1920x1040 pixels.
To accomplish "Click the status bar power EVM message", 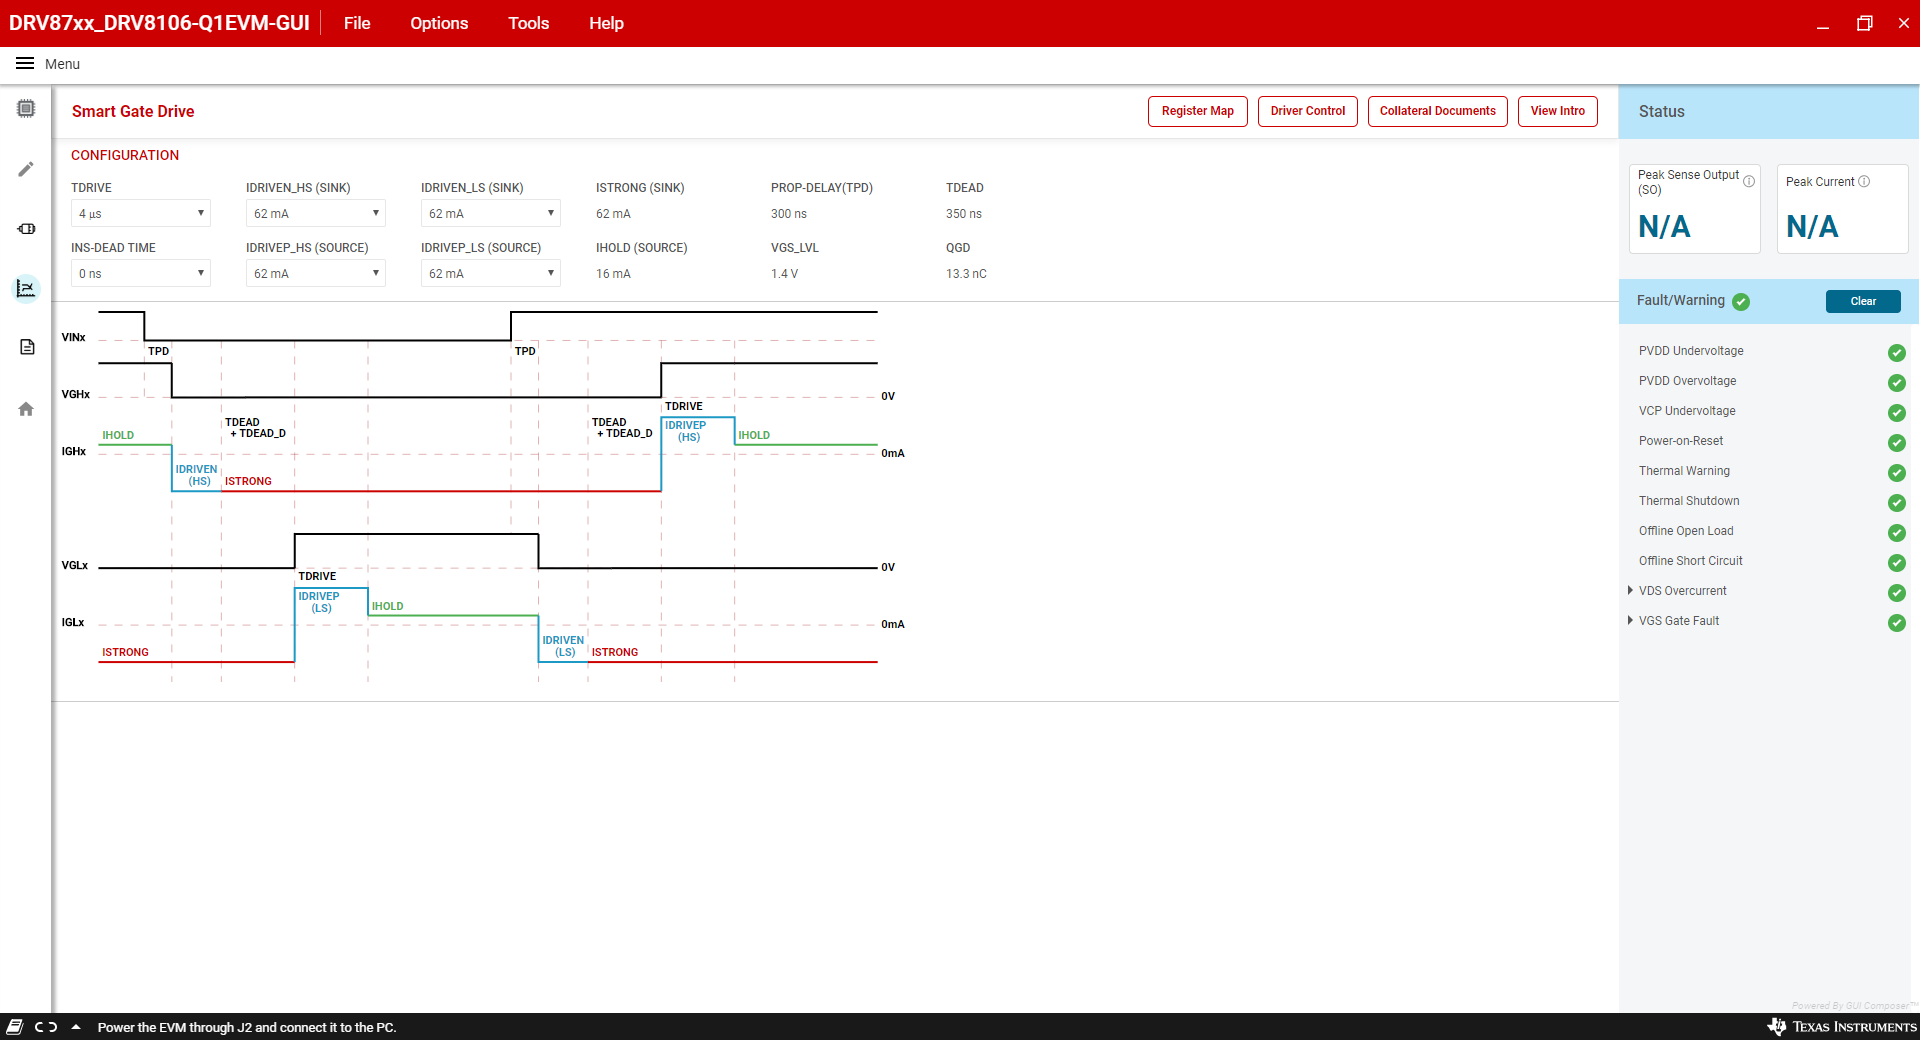I will coord(247,1027).
